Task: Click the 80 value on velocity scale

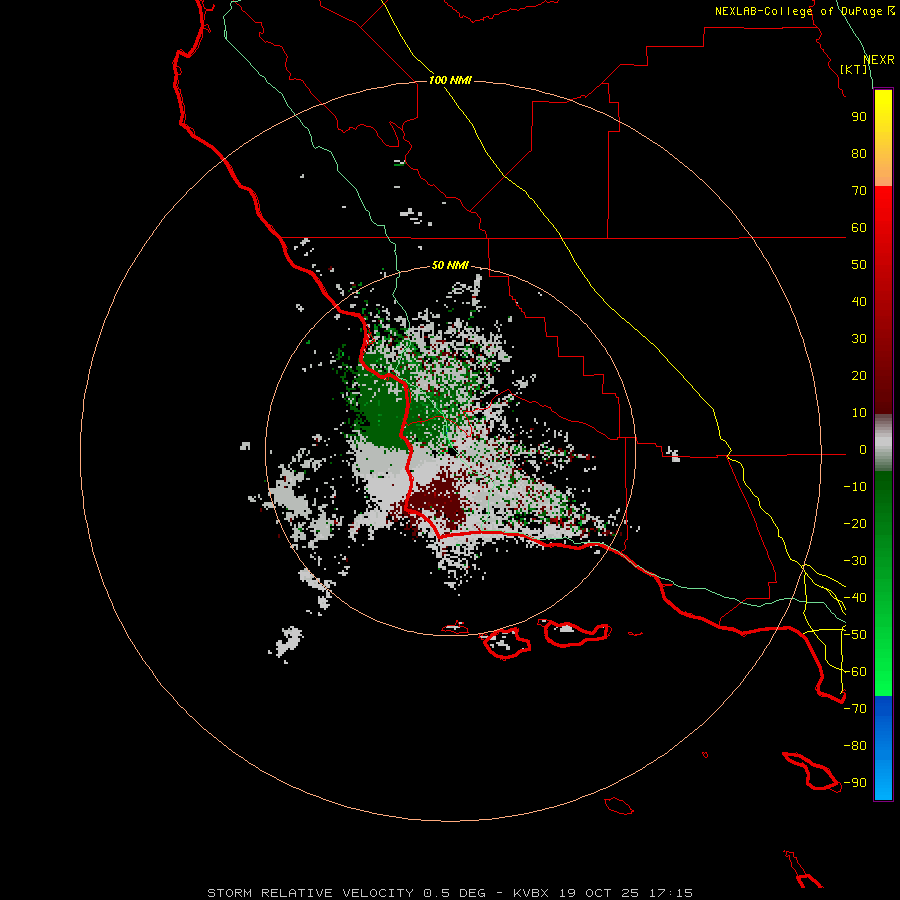Action: (859, 154)
